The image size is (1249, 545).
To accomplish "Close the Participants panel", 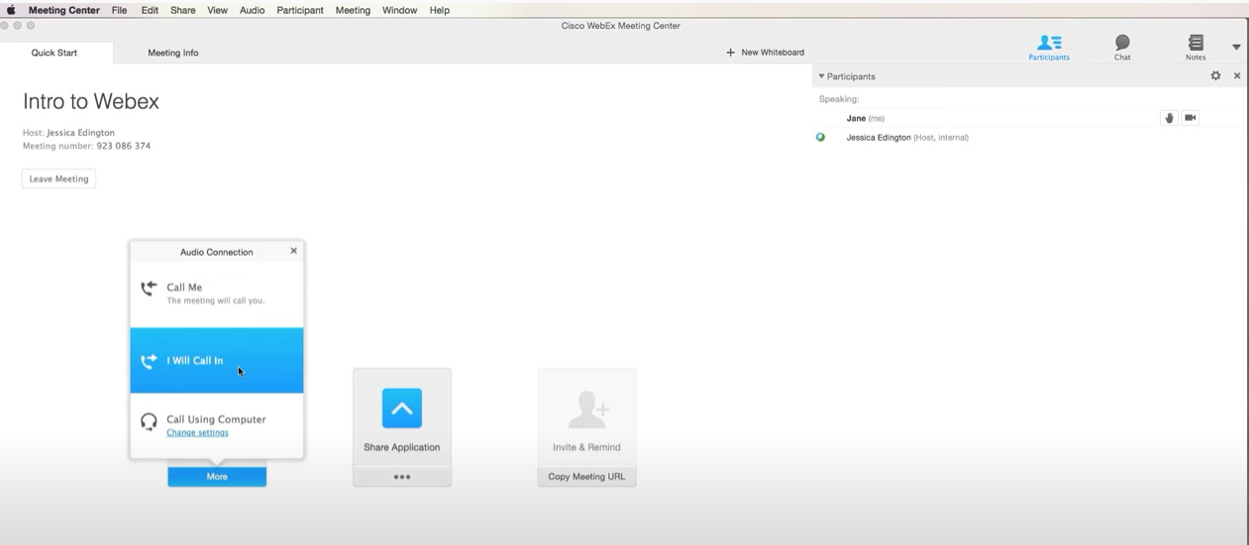I will (1237, 76).
